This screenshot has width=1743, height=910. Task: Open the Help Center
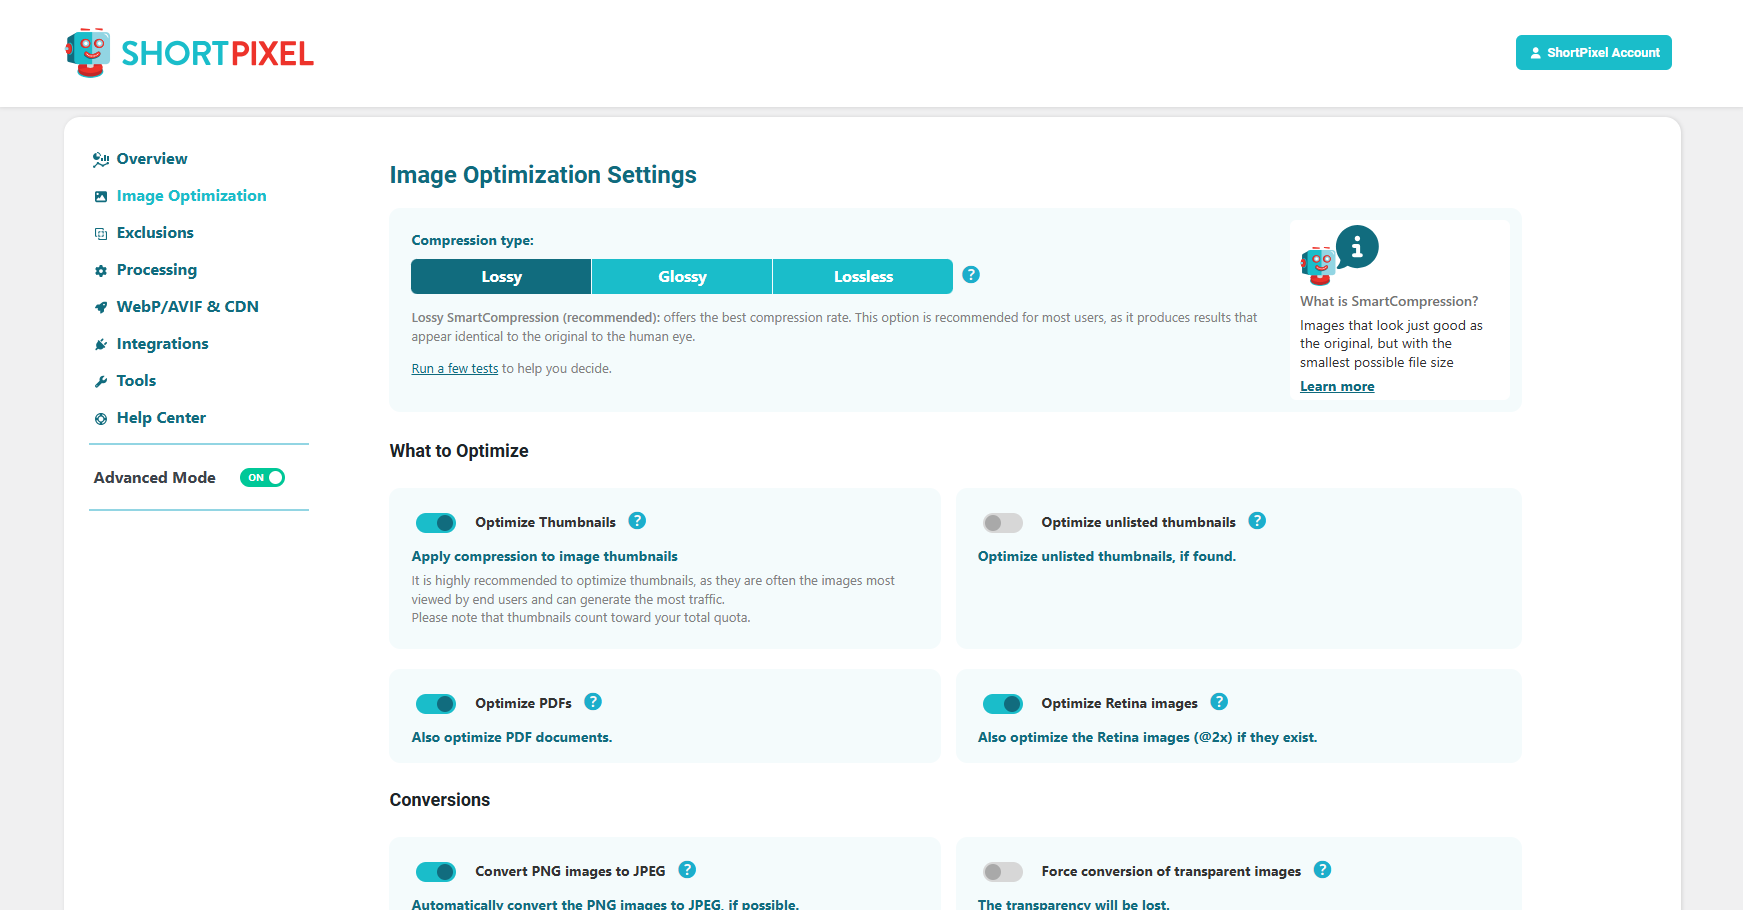pos(161,418)
